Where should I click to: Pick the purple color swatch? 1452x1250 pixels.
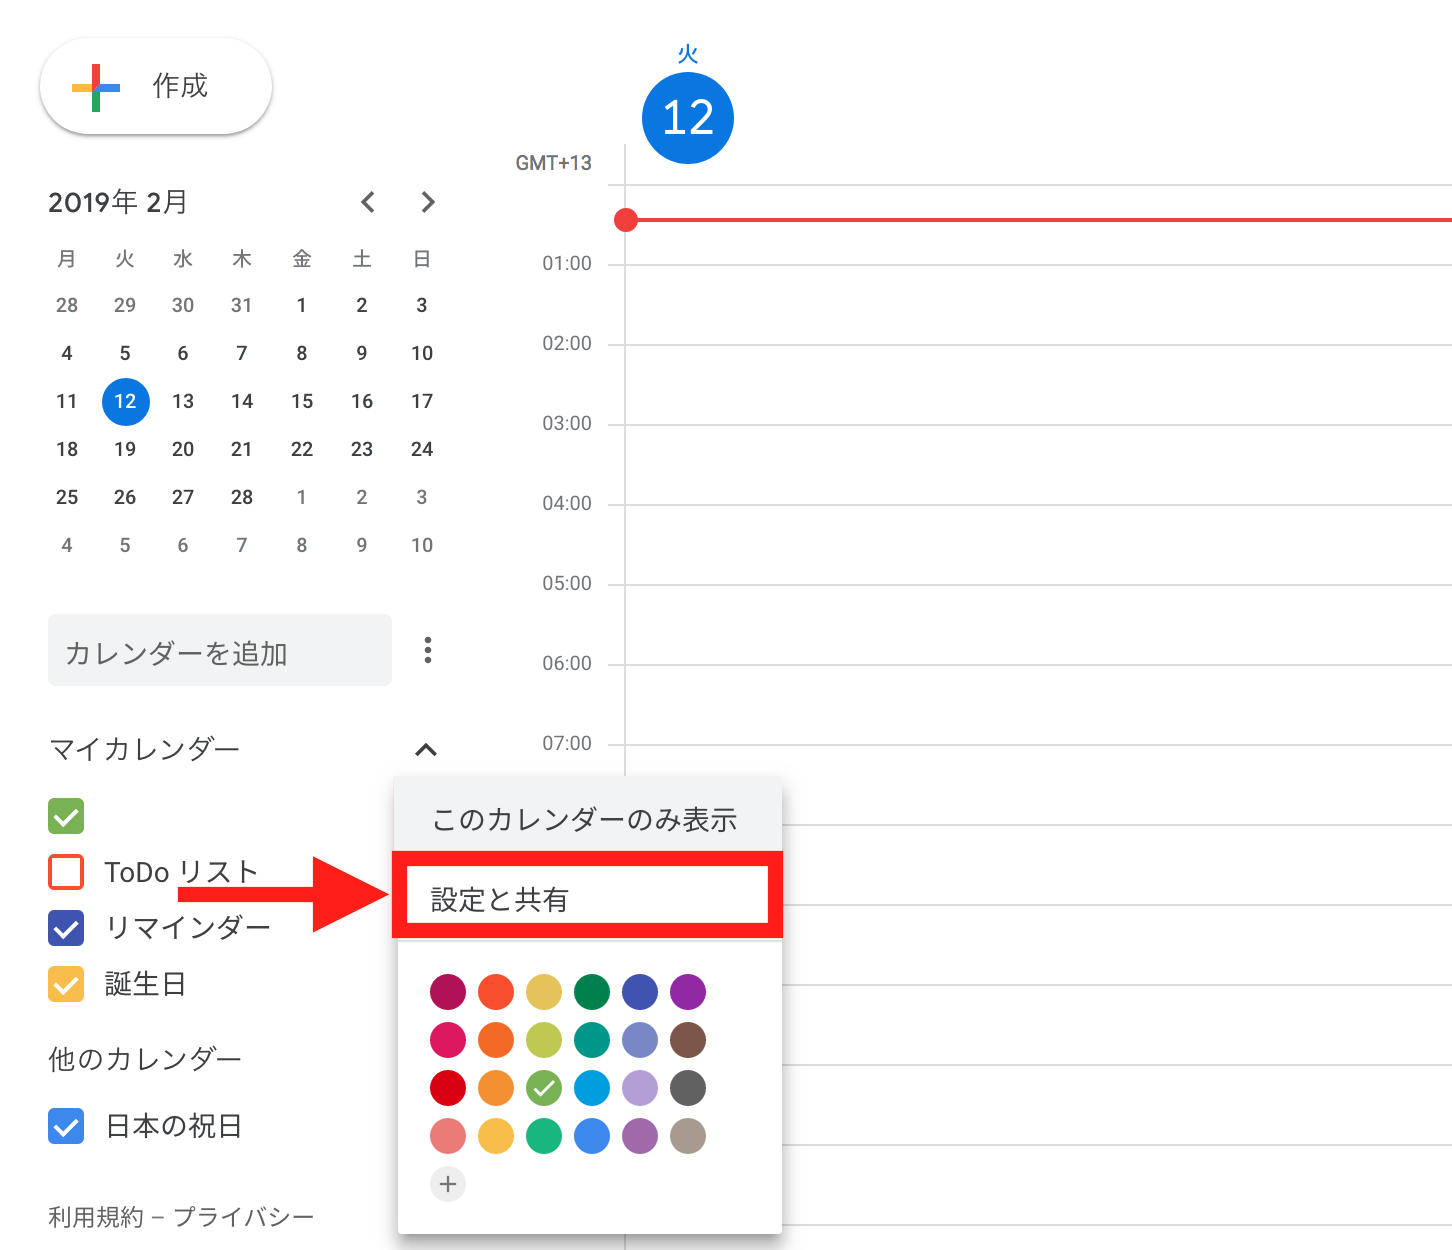pos(688,992)
